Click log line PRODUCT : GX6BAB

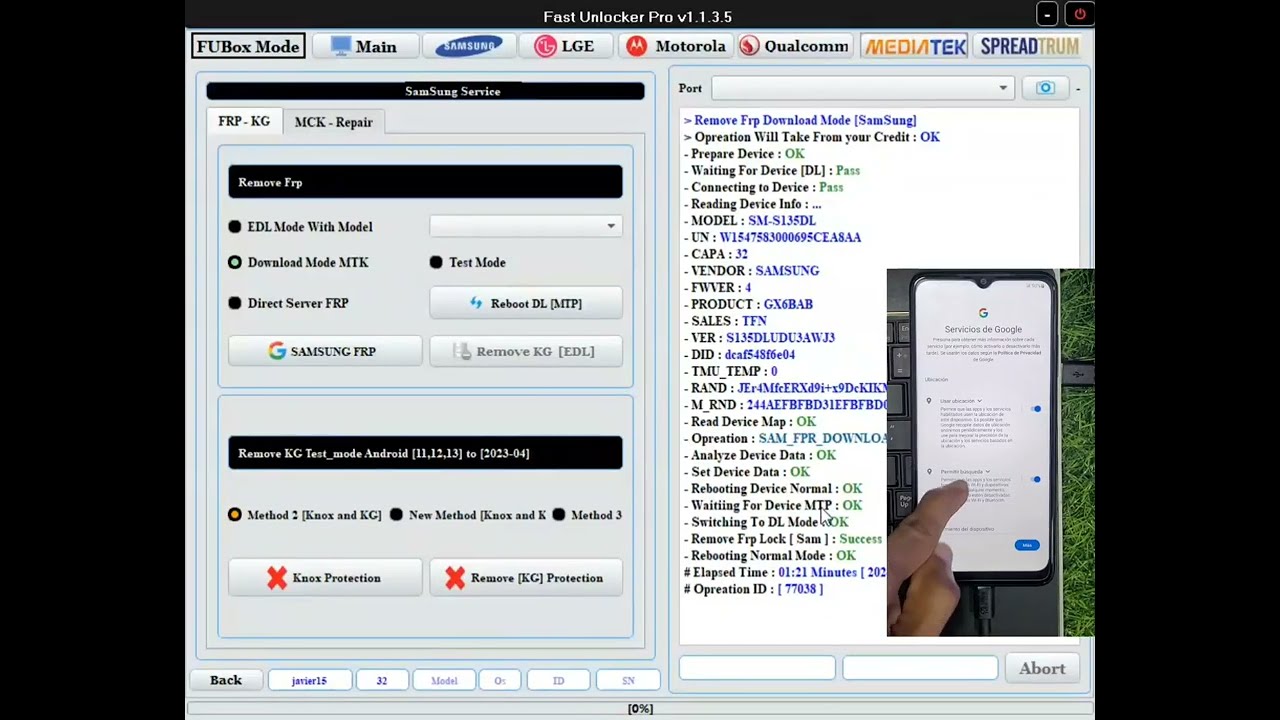click(x=748, y=304)
